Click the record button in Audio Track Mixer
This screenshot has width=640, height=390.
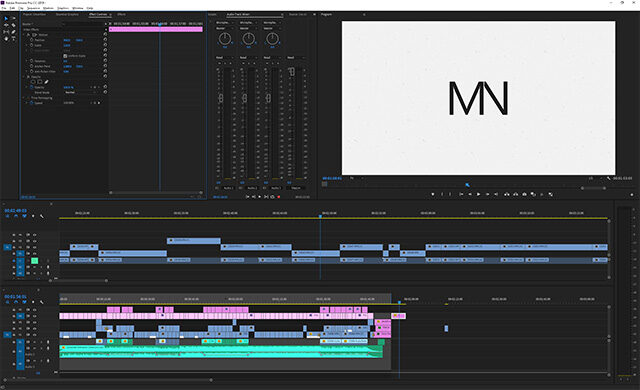[279, 197]
